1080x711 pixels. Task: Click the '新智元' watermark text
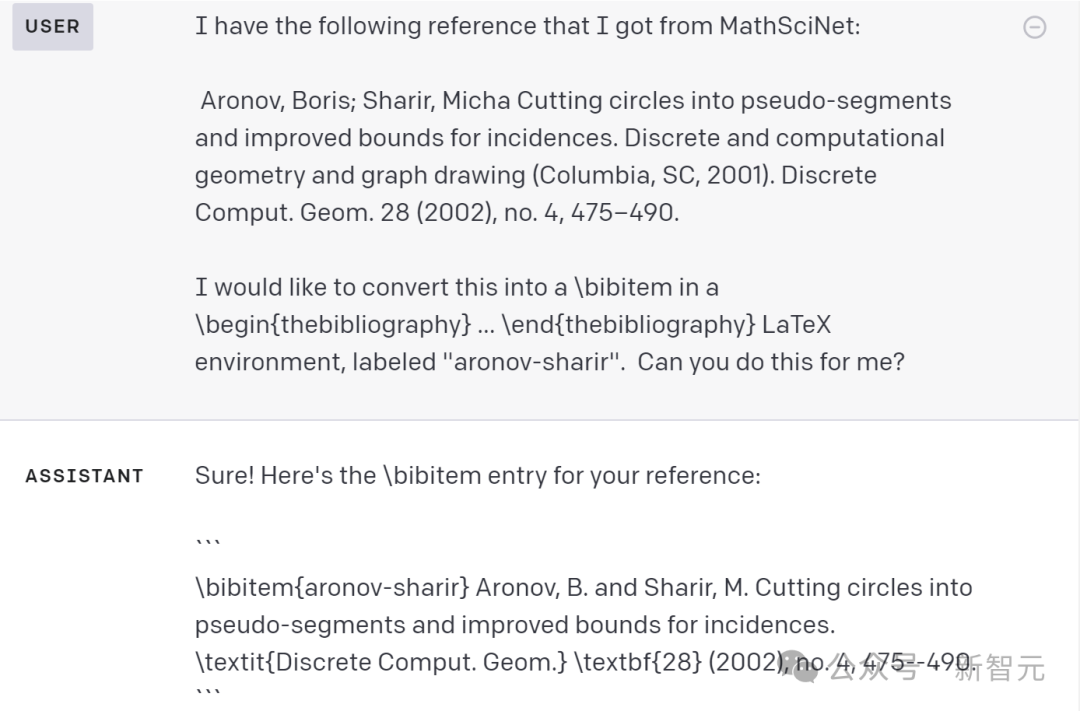pos(999,668)
